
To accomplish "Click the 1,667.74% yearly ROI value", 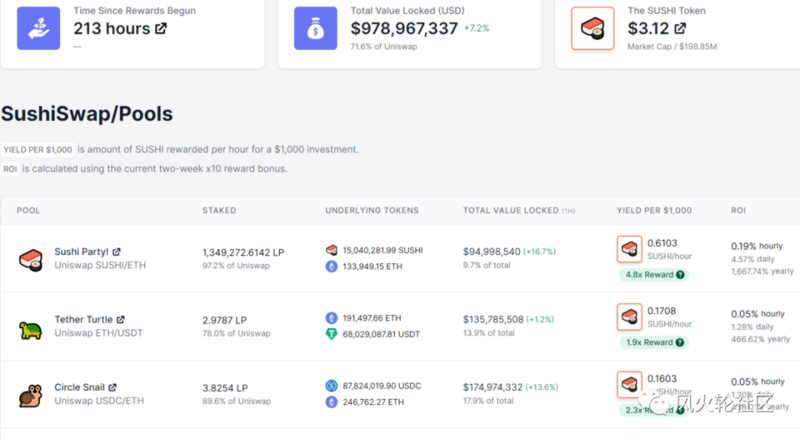I will coord(762,271).
